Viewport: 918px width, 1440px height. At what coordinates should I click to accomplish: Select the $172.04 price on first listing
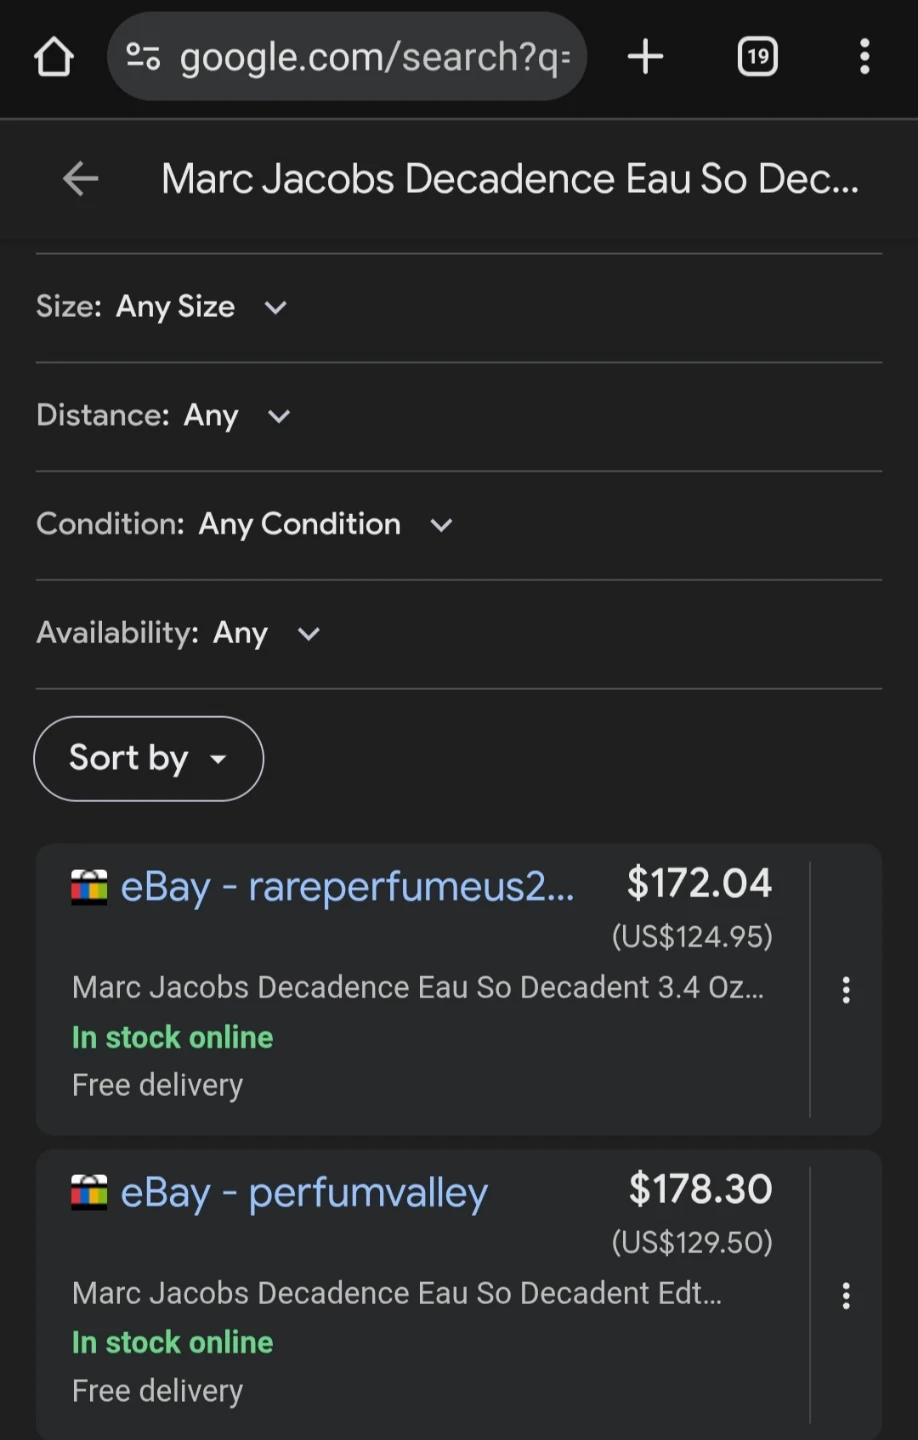(699, 883)
